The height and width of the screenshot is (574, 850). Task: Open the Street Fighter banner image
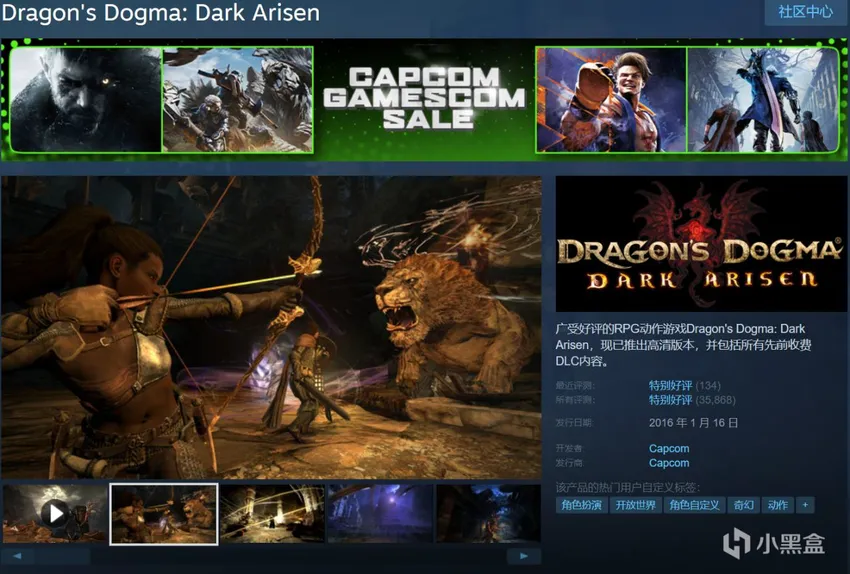[611, 99]
